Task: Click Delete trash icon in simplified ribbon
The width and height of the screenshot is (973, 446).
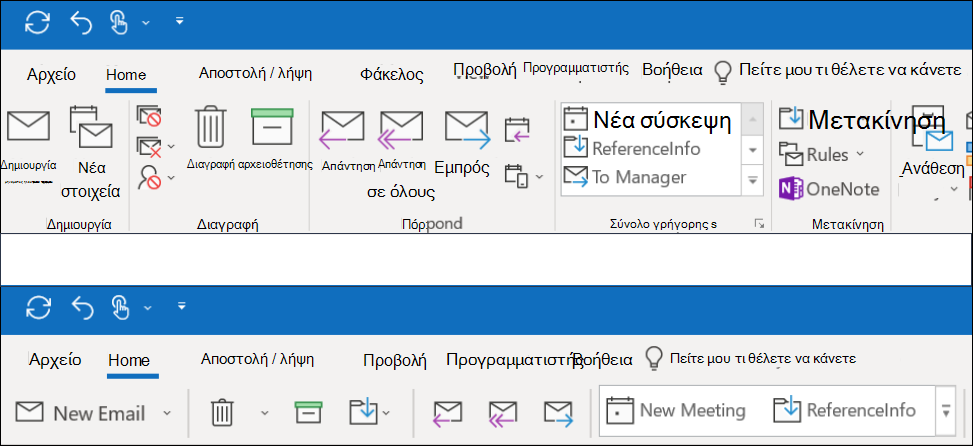Action: [222, 413]
